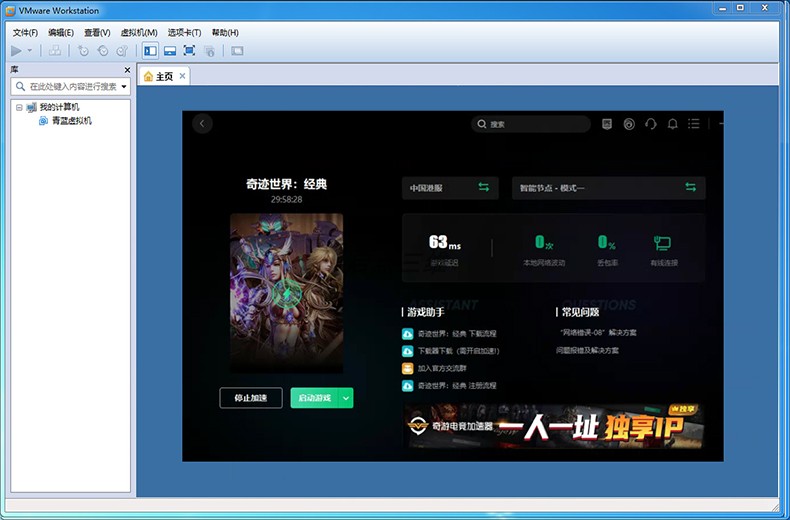
Task: Open the power options arrow beside play icon
Action: (x=30, y=50)
